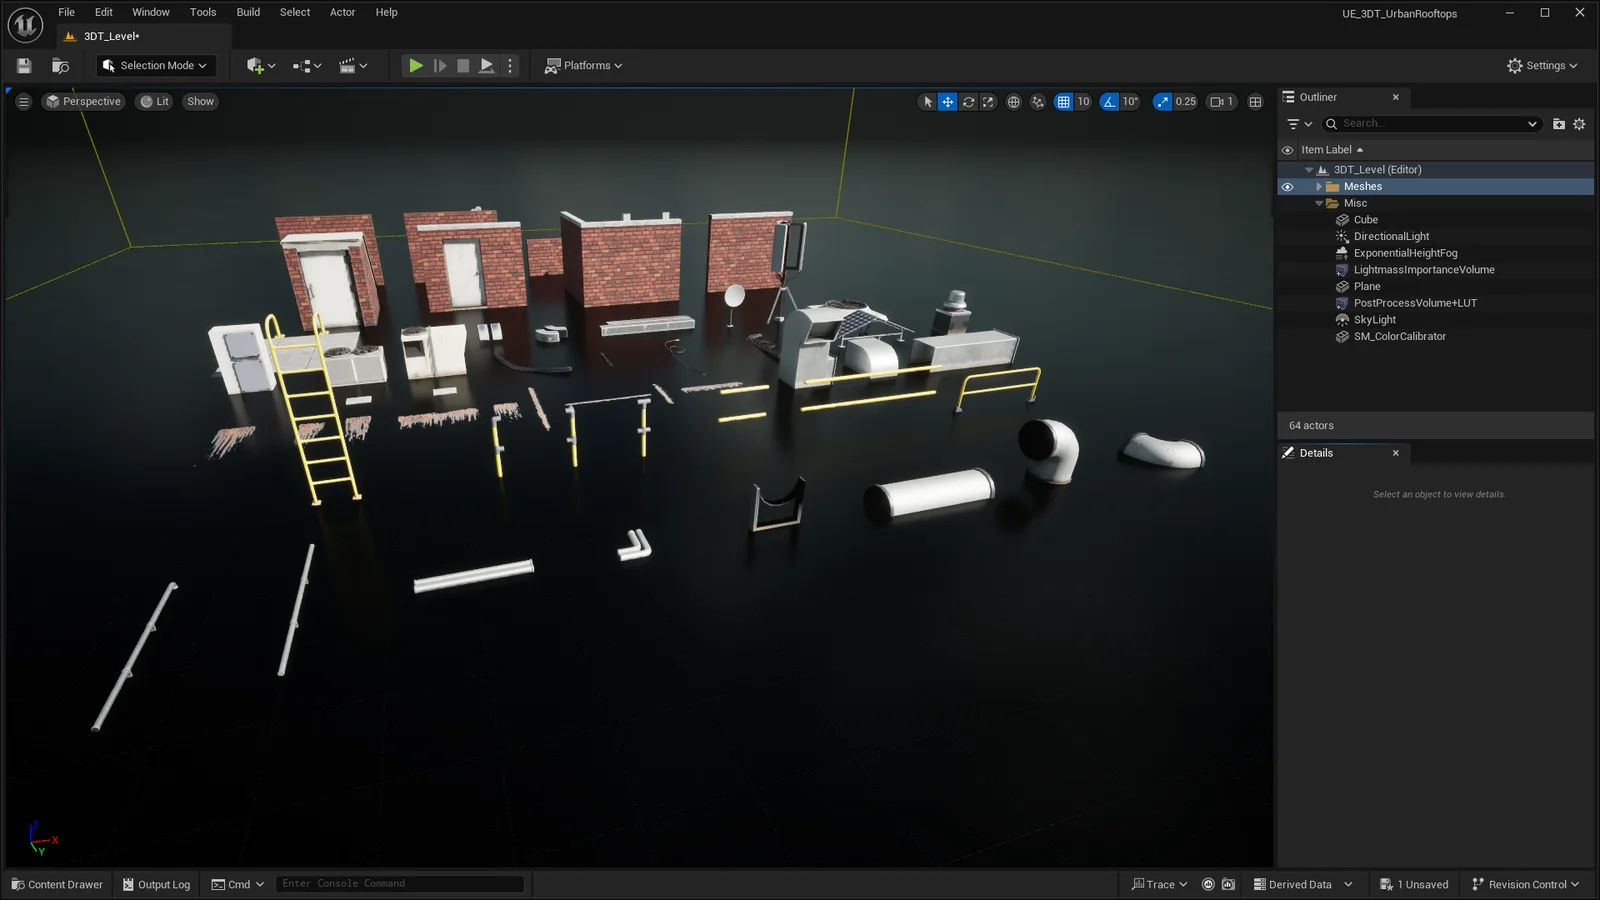Click the Play button to start simulation
This screenshot has width=1600, height=900.
pyautogui.click(x=416, y=65)
